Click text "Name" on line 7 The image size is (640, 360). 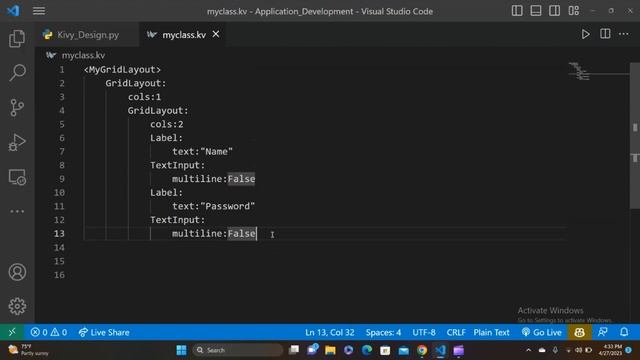216,151
